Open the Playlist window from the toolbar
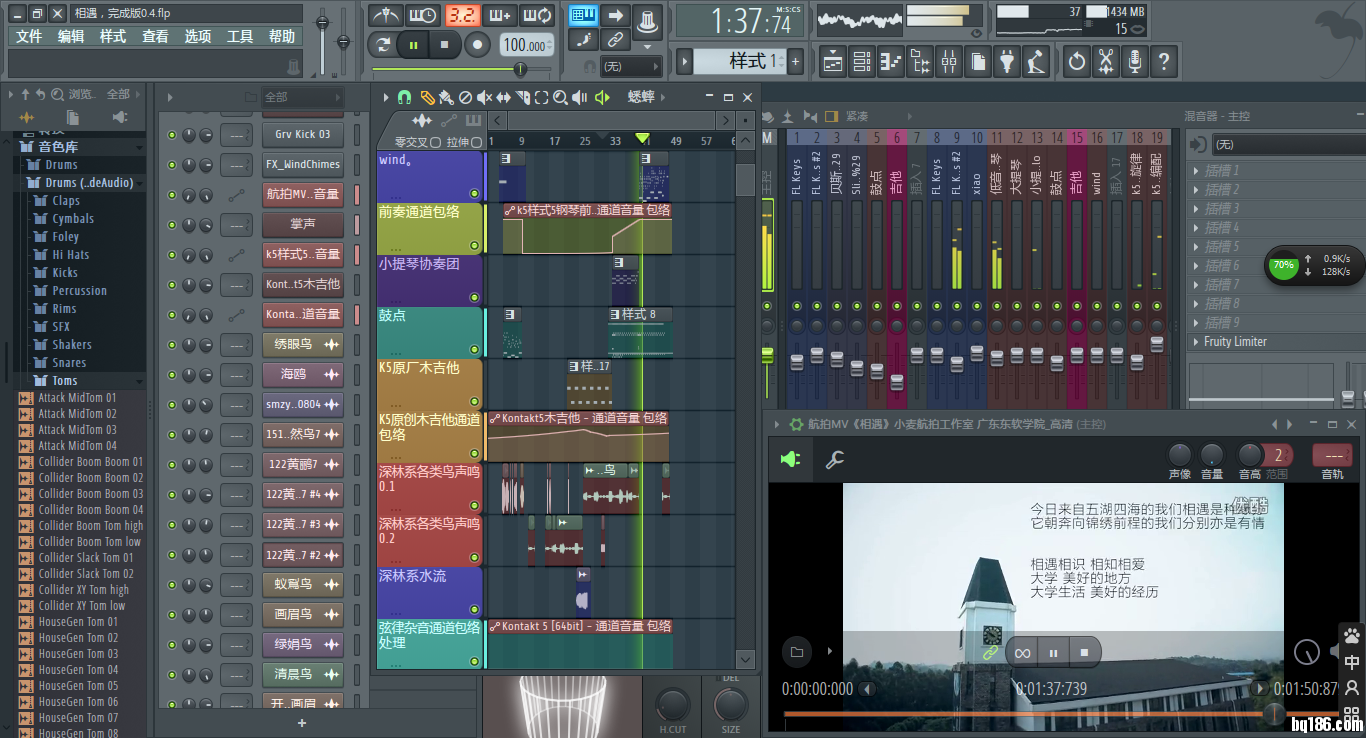1366x738 pixels. click(x=832, y=62)
